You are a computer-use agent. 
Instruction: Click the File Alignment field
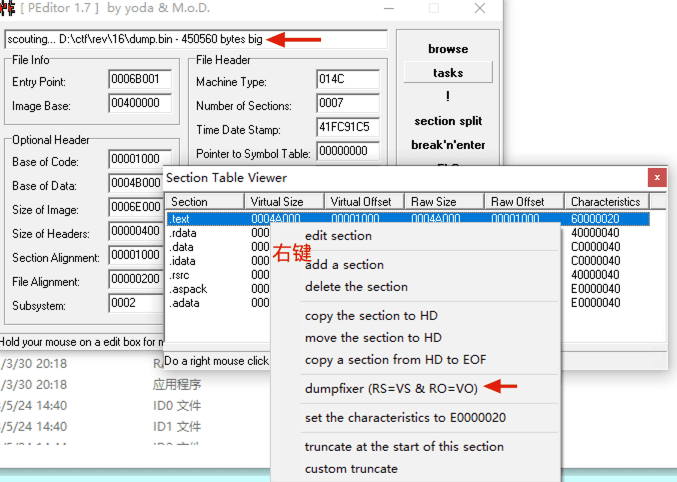tap(136, 279)
